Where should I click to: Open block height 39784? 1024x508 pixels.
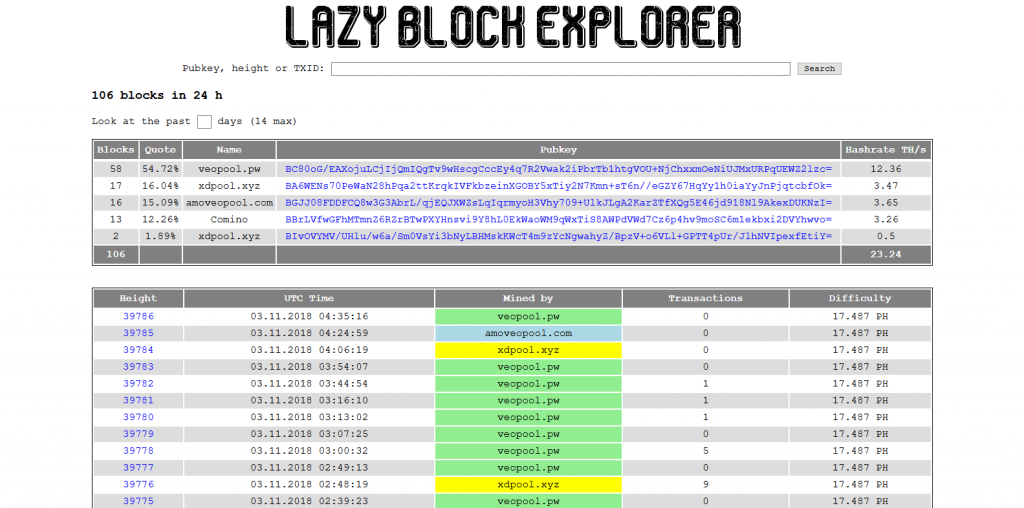click(x=138, y=350)
